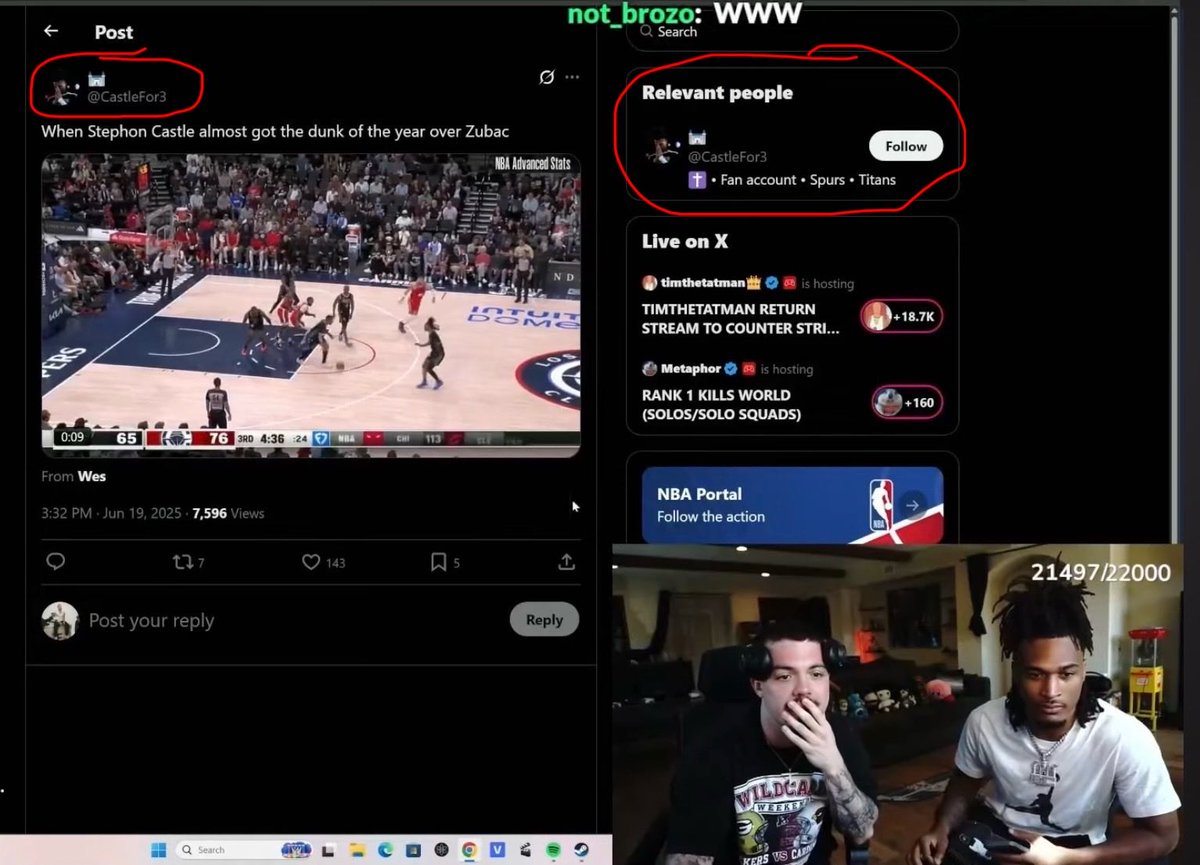Open the Metaphor host name
This screenshot has height=865, width=1200.
690,369
